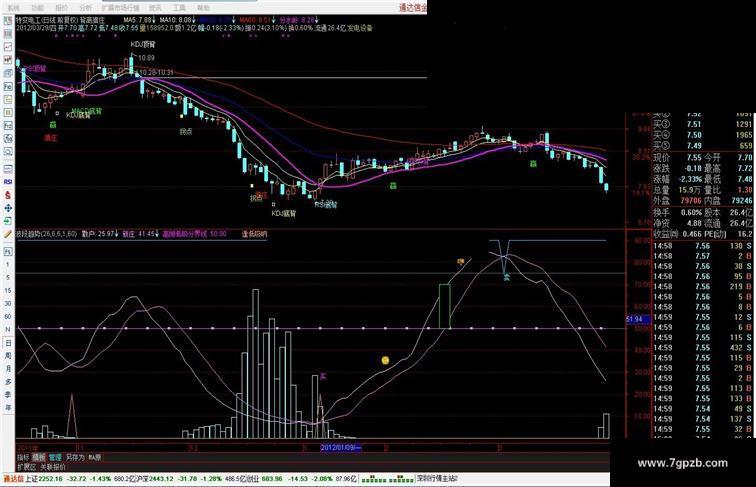Select the 日 daily period
This screenshot has width=756, height=487.
[8, 343]
